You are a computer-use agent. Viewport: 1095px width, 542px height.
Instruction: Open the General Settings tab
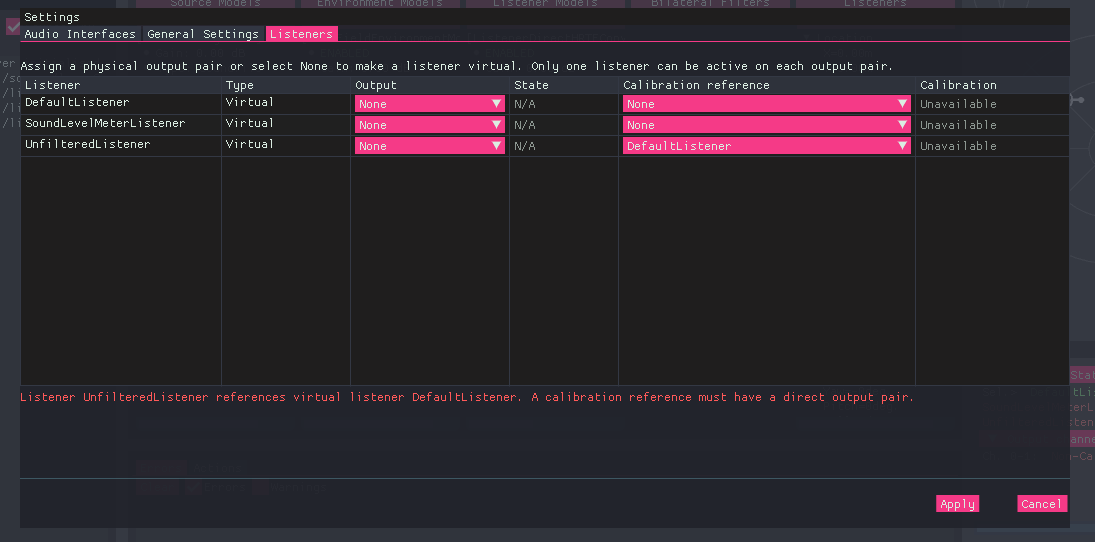pos(203,34)
